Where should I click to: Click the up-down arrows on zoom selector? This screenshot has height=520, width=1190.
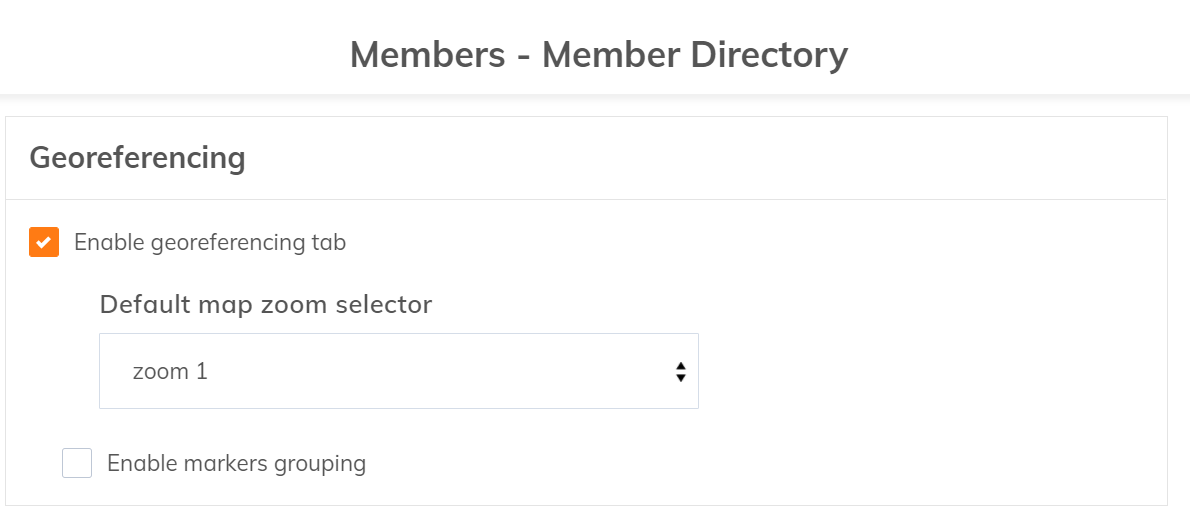click(x=680, y=372)
